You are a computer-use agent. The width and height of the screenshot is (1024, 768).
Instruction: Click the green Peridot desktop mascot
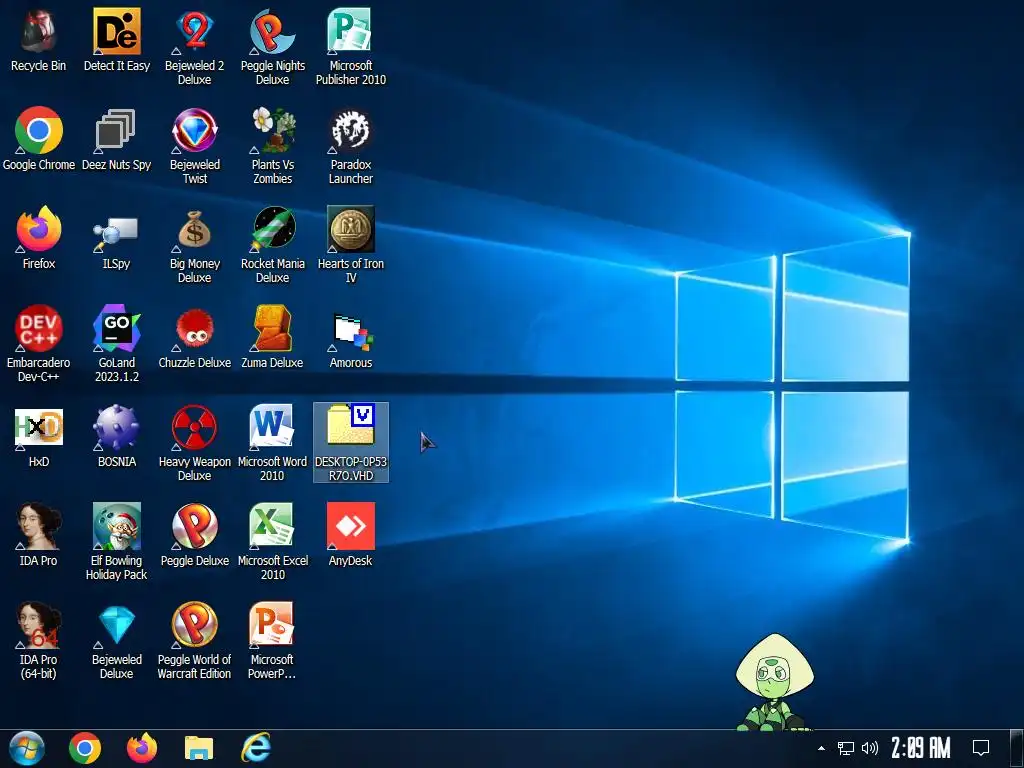coord(775,682)
